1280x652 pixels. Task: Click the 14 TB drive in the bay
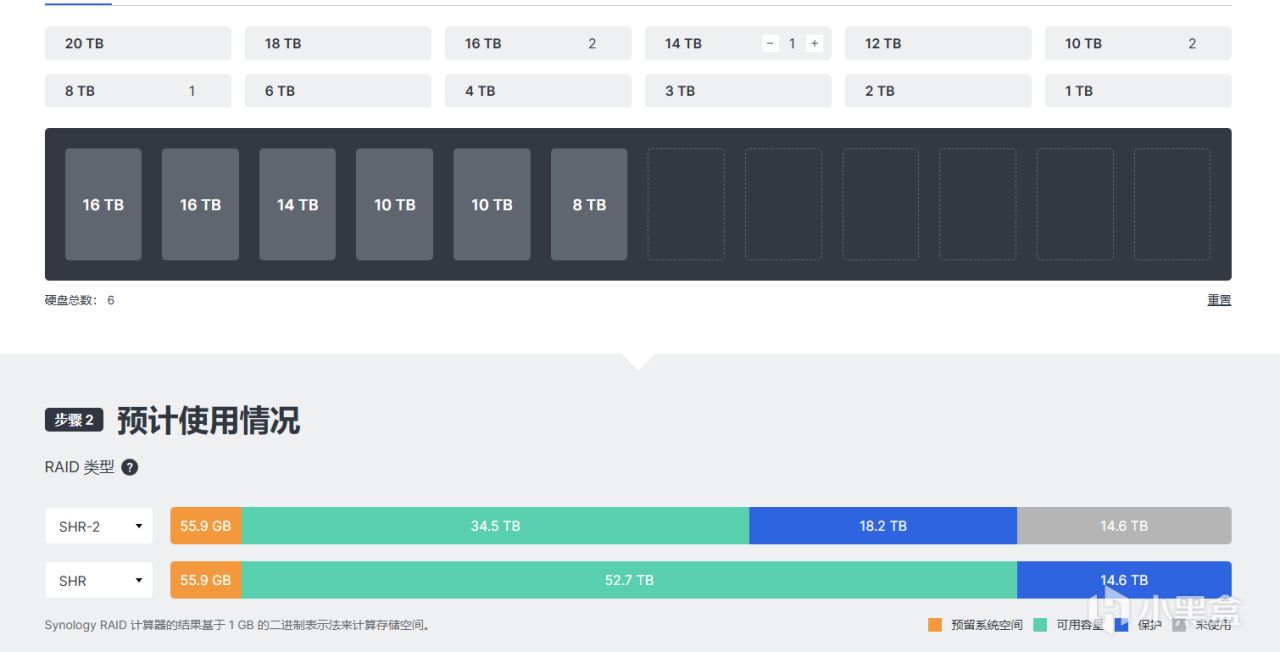298,205
